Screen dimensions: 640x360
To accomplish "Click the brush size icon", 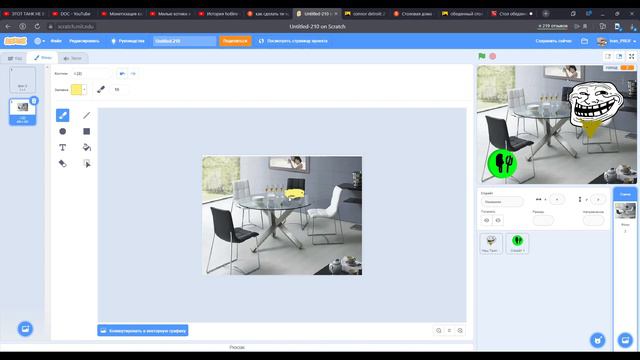I will coord(101,89).
